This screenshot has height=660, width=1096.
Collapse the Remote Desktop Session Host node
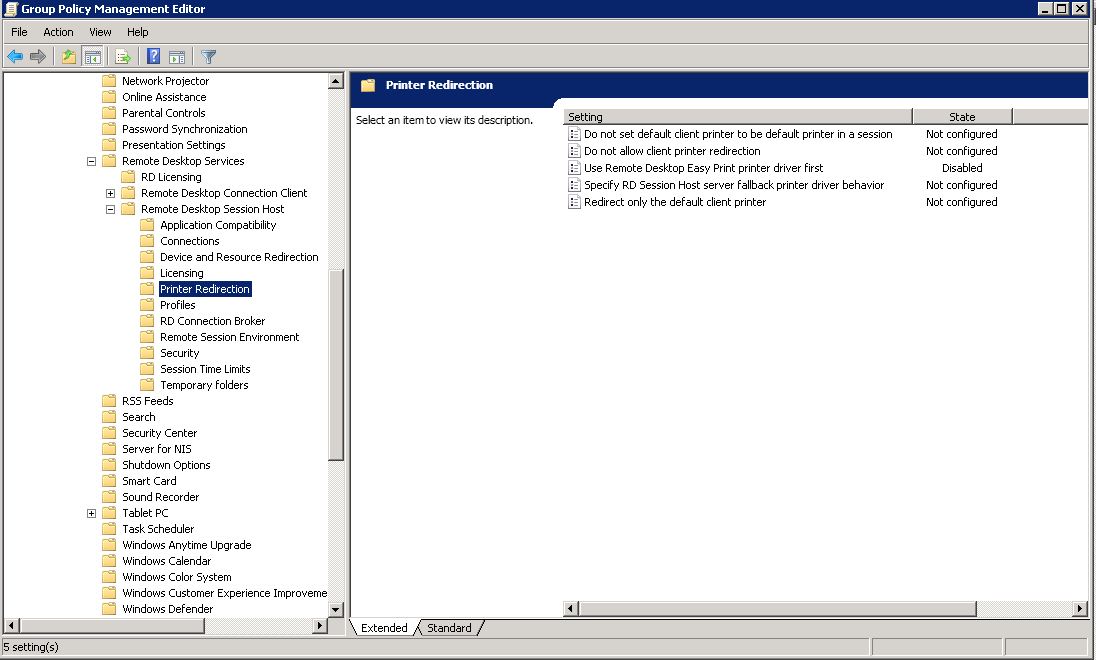pos(110,209)
